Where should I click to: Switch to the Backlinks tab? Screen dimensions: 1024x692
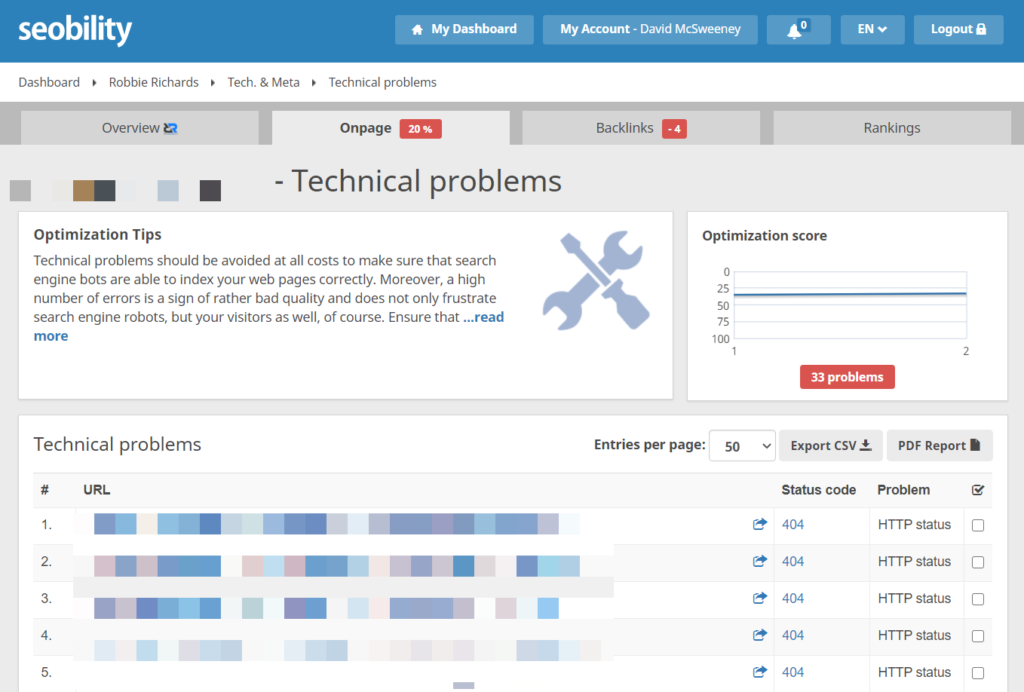[640, 128]
